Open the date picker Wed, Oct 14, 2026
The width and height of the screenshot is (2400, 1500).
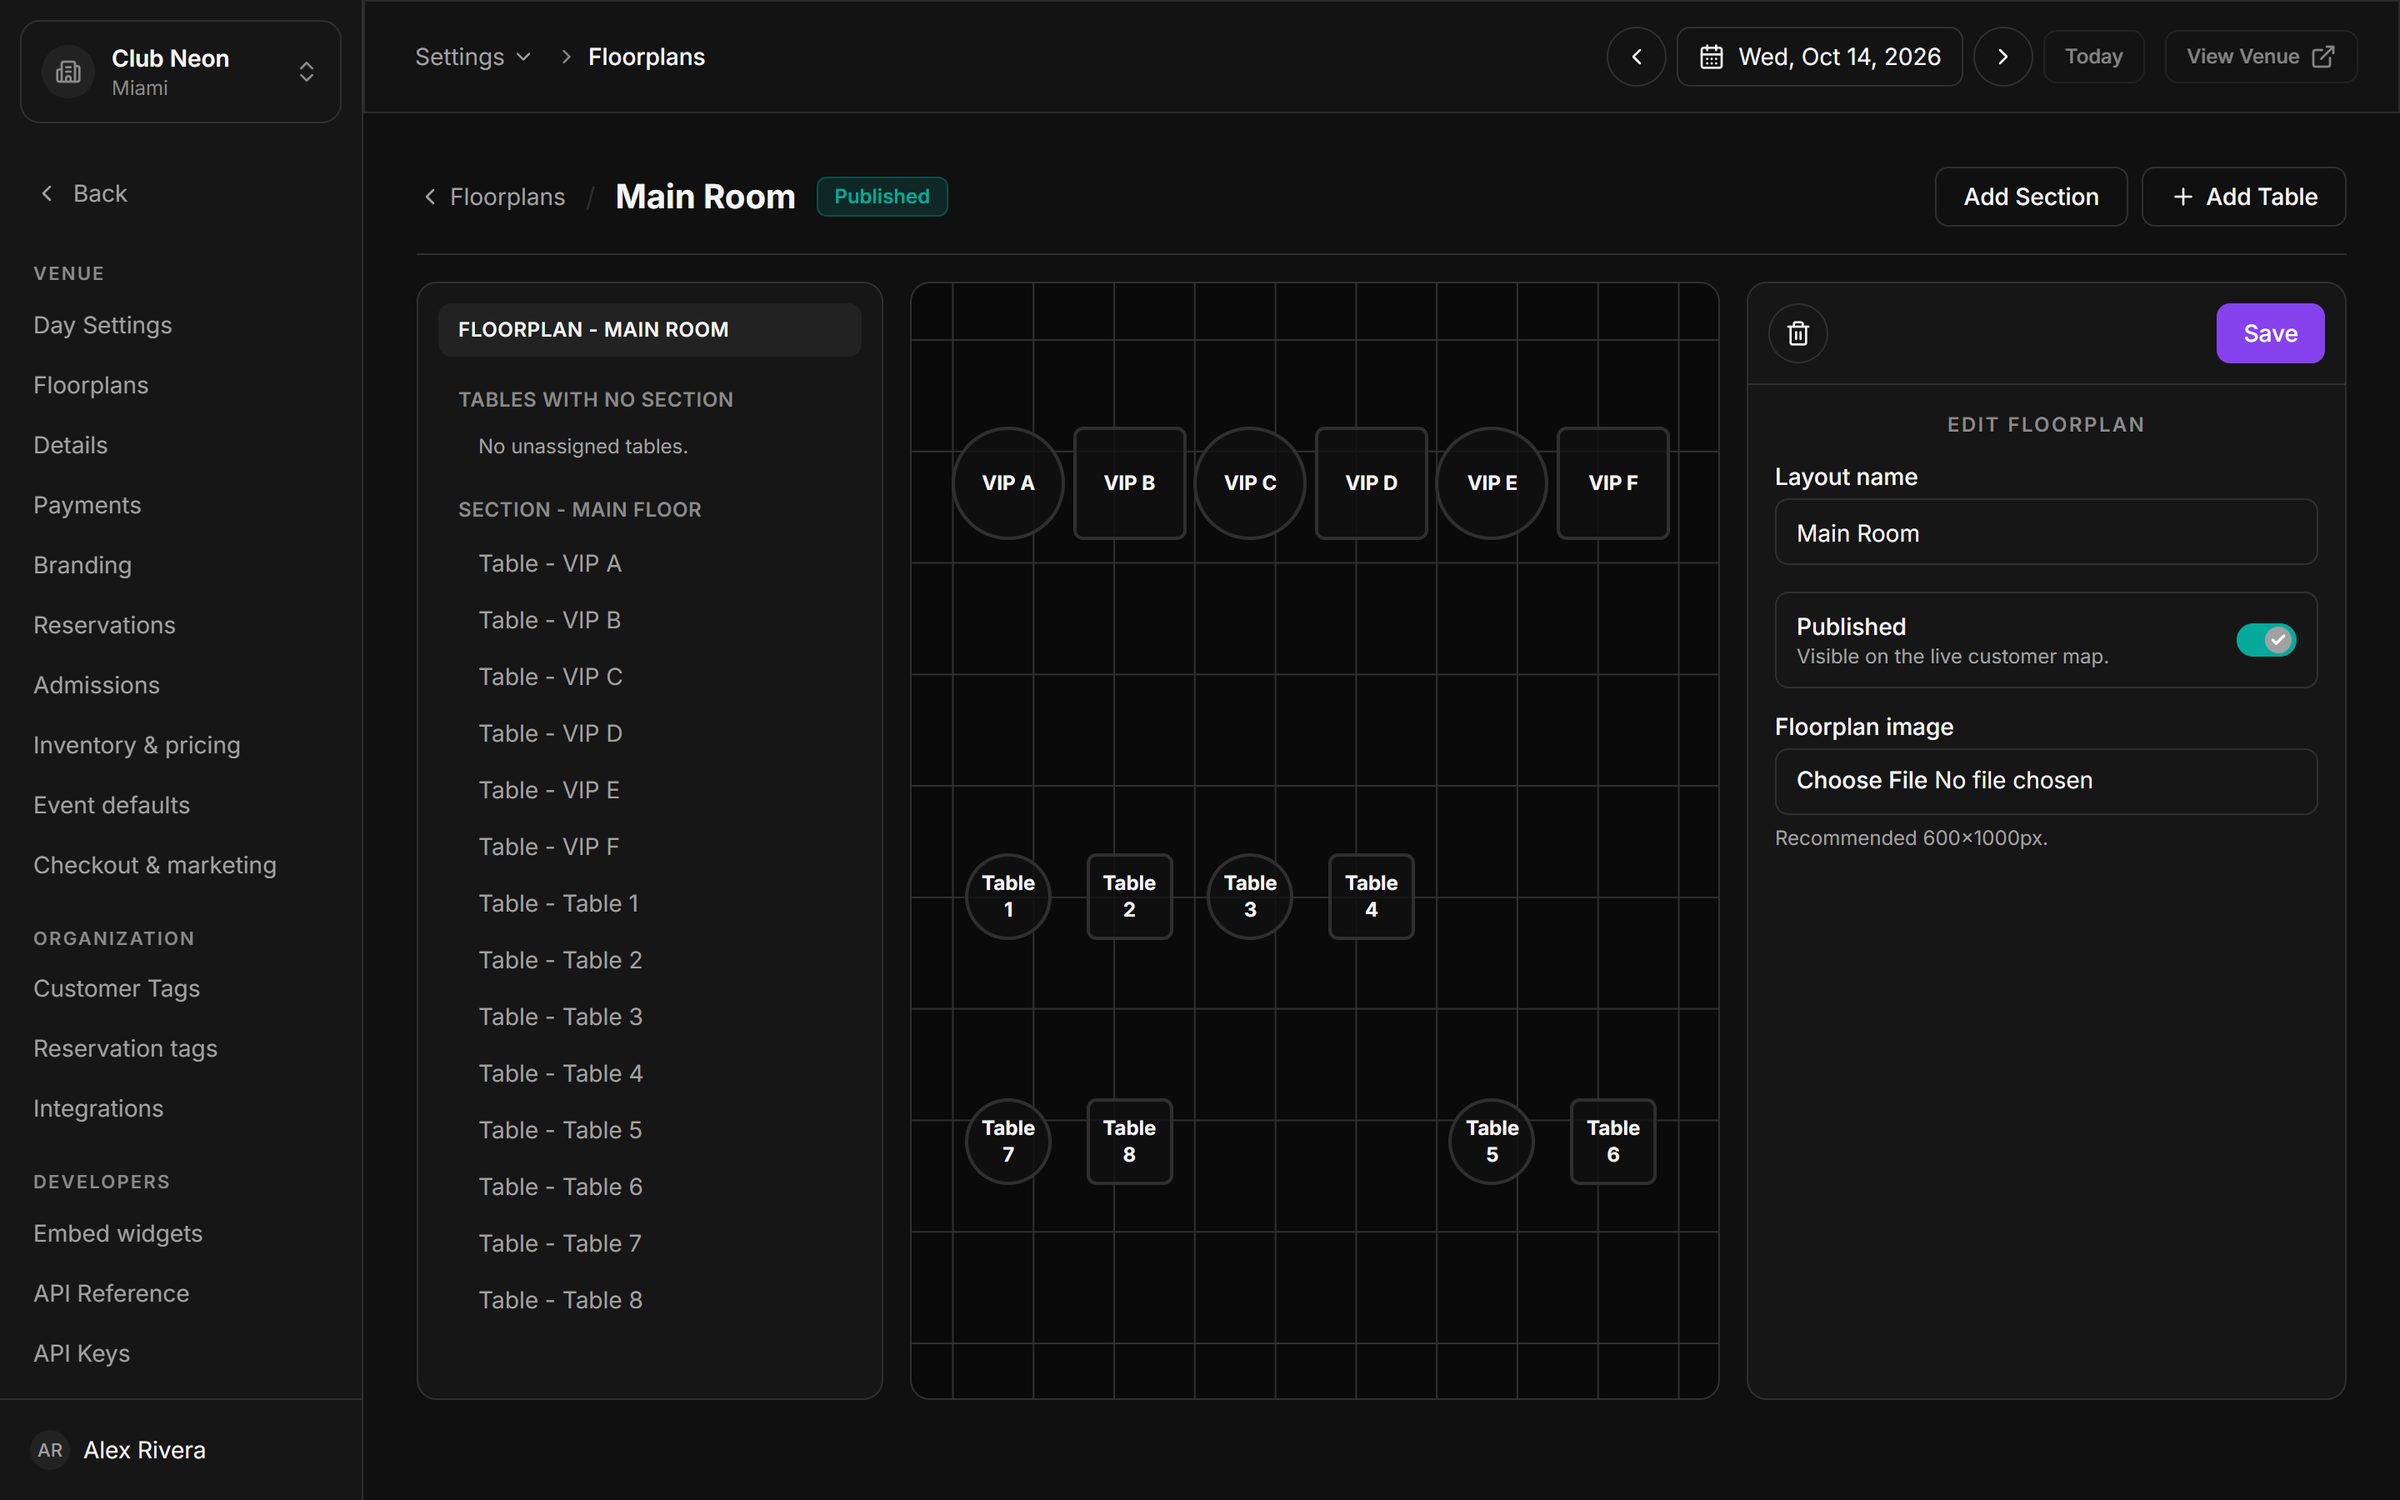(x=1819, y=57)
